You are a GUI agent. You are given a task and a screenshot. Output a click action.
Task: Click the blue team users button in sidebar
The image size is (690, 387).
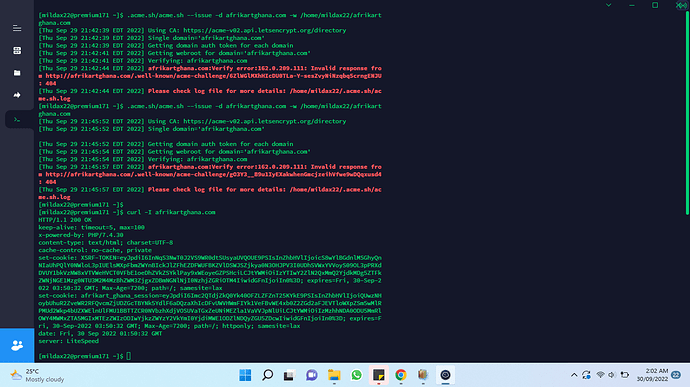click(17, 345)
